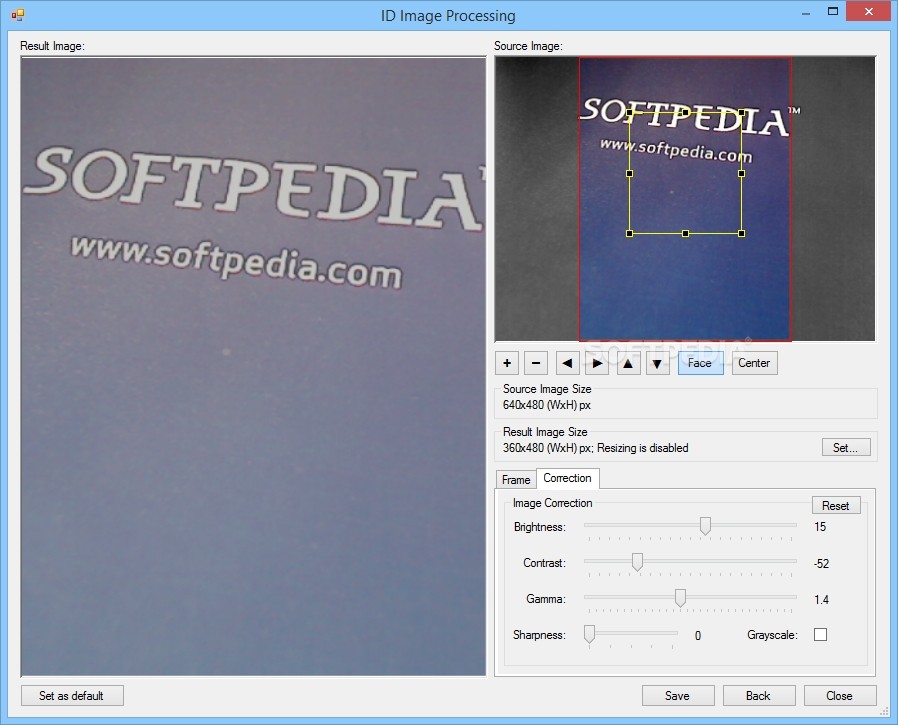Viewport: 898px width, 725px height.
Task: Click the Center button
Action: tap(754, 363)
